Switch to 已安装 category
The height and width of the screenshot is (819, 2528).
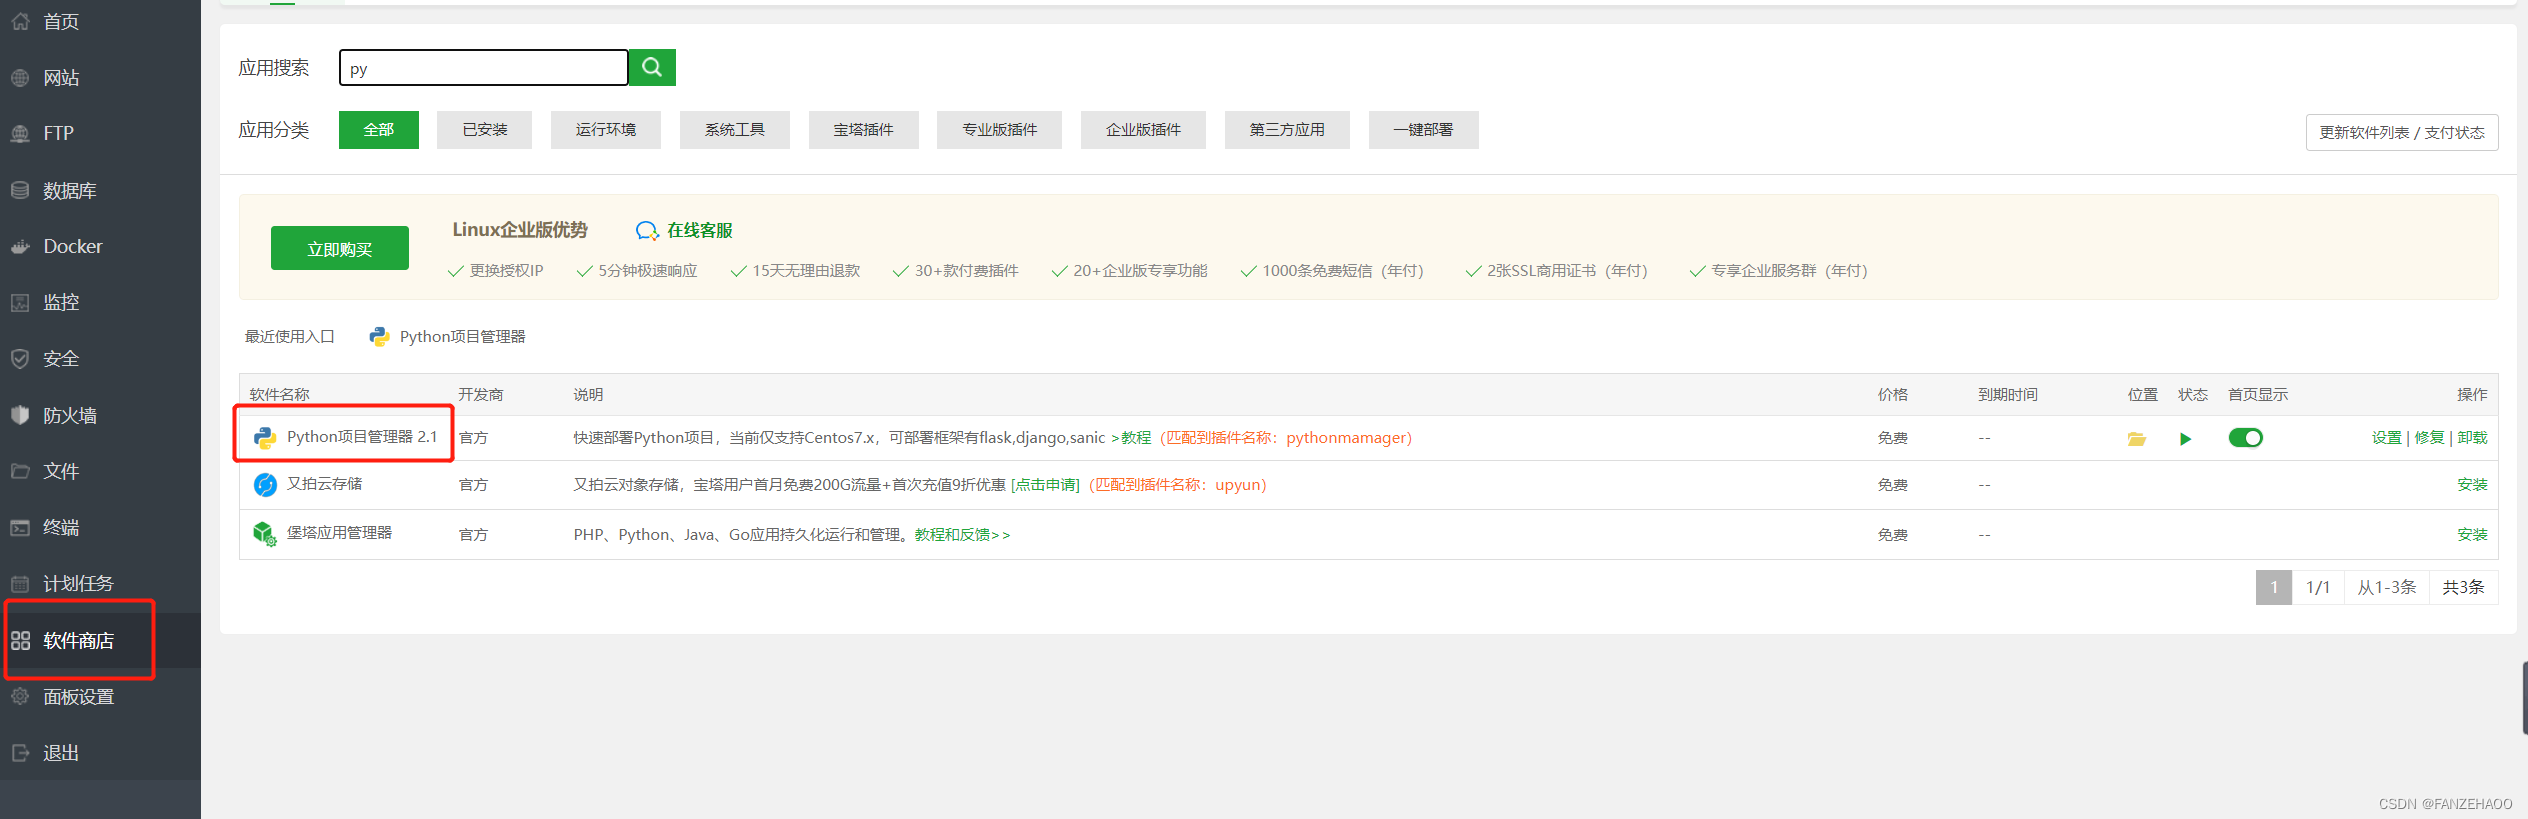485,130
